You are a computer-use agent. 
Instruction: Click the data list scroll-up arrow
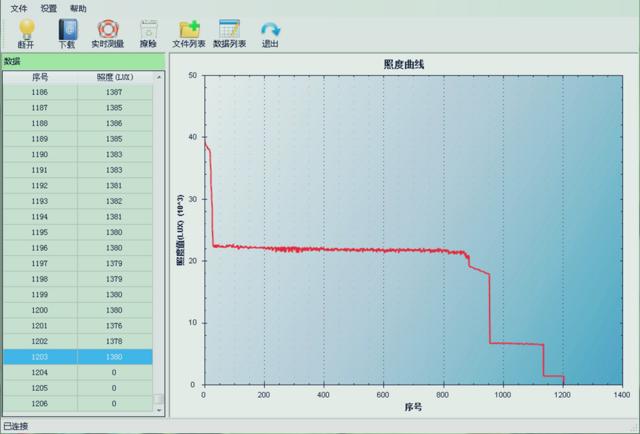pos(159,77)
